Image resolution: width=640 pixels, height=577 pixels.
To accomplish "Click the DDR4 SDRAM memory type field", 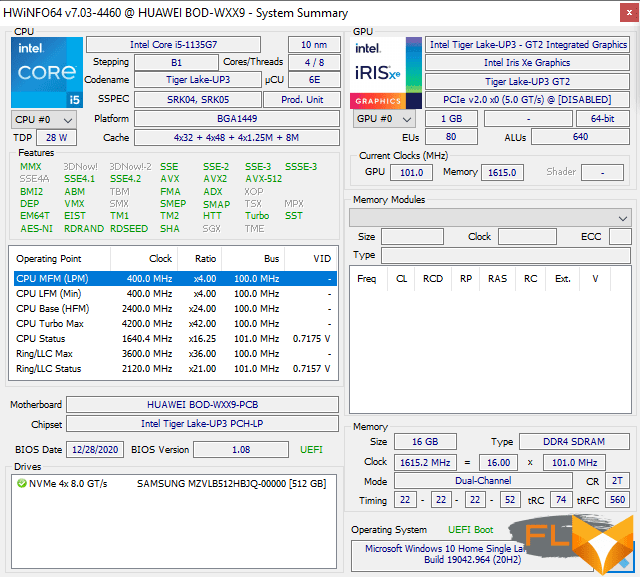I will [x=574, y=442].
